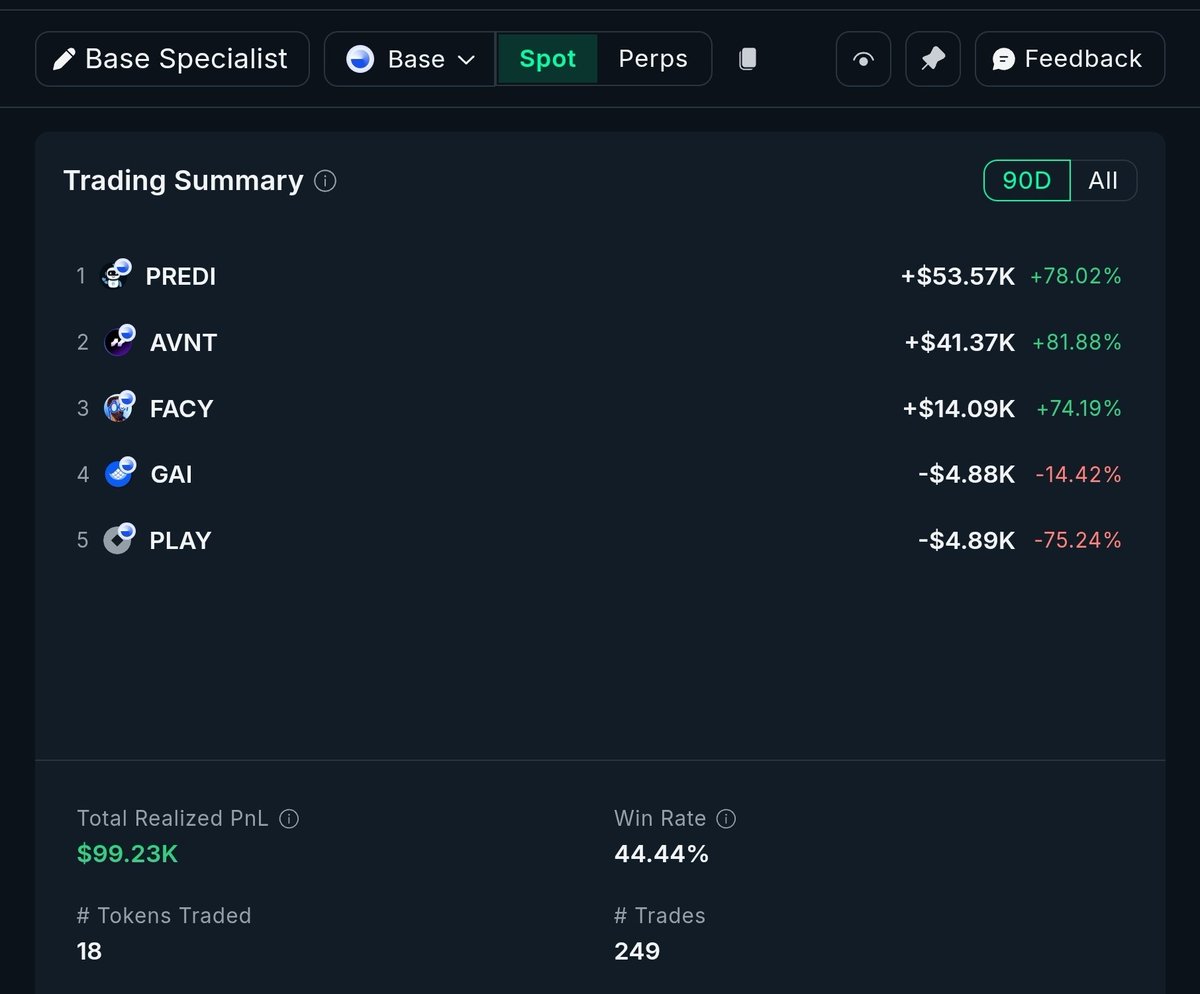Toggle the eye watch icon button

click(x=863, y=59)
